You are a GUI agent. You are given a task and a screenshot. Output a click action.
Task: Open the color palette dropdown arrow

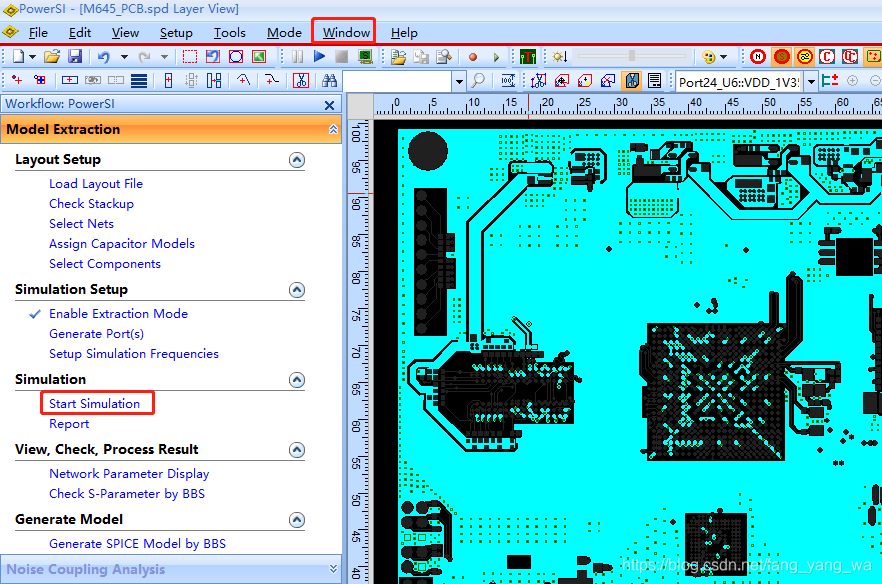[x=723, y=57]
